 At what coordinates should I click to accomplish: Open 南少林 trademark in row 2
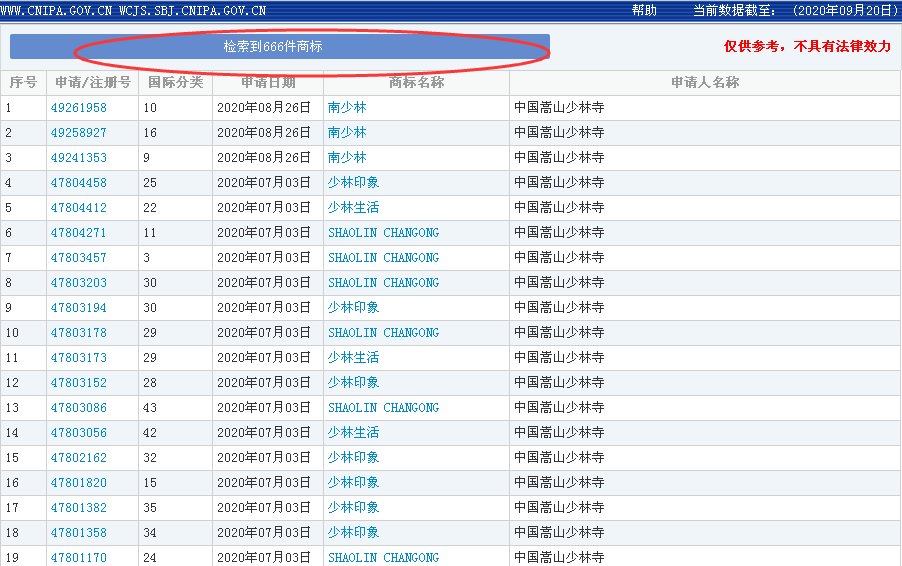347,133
